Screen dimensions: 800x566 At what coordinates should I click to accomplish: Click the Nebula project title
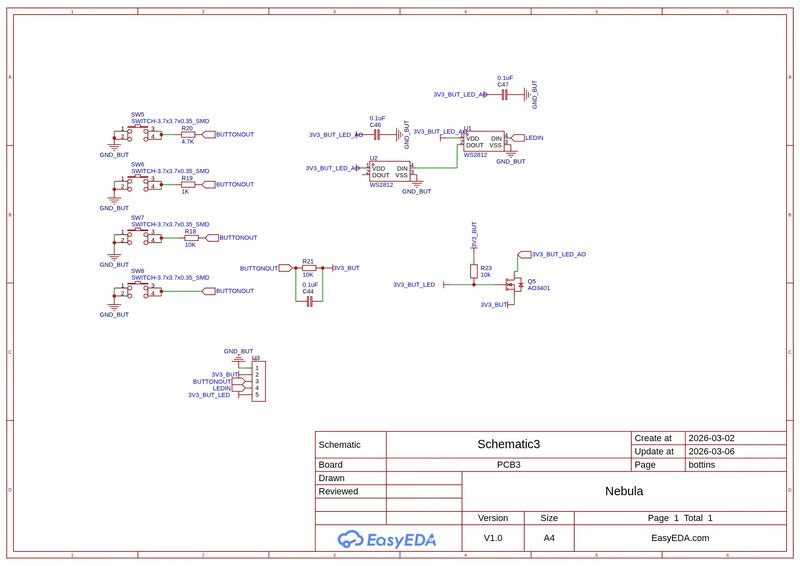[x=624, y=491]
